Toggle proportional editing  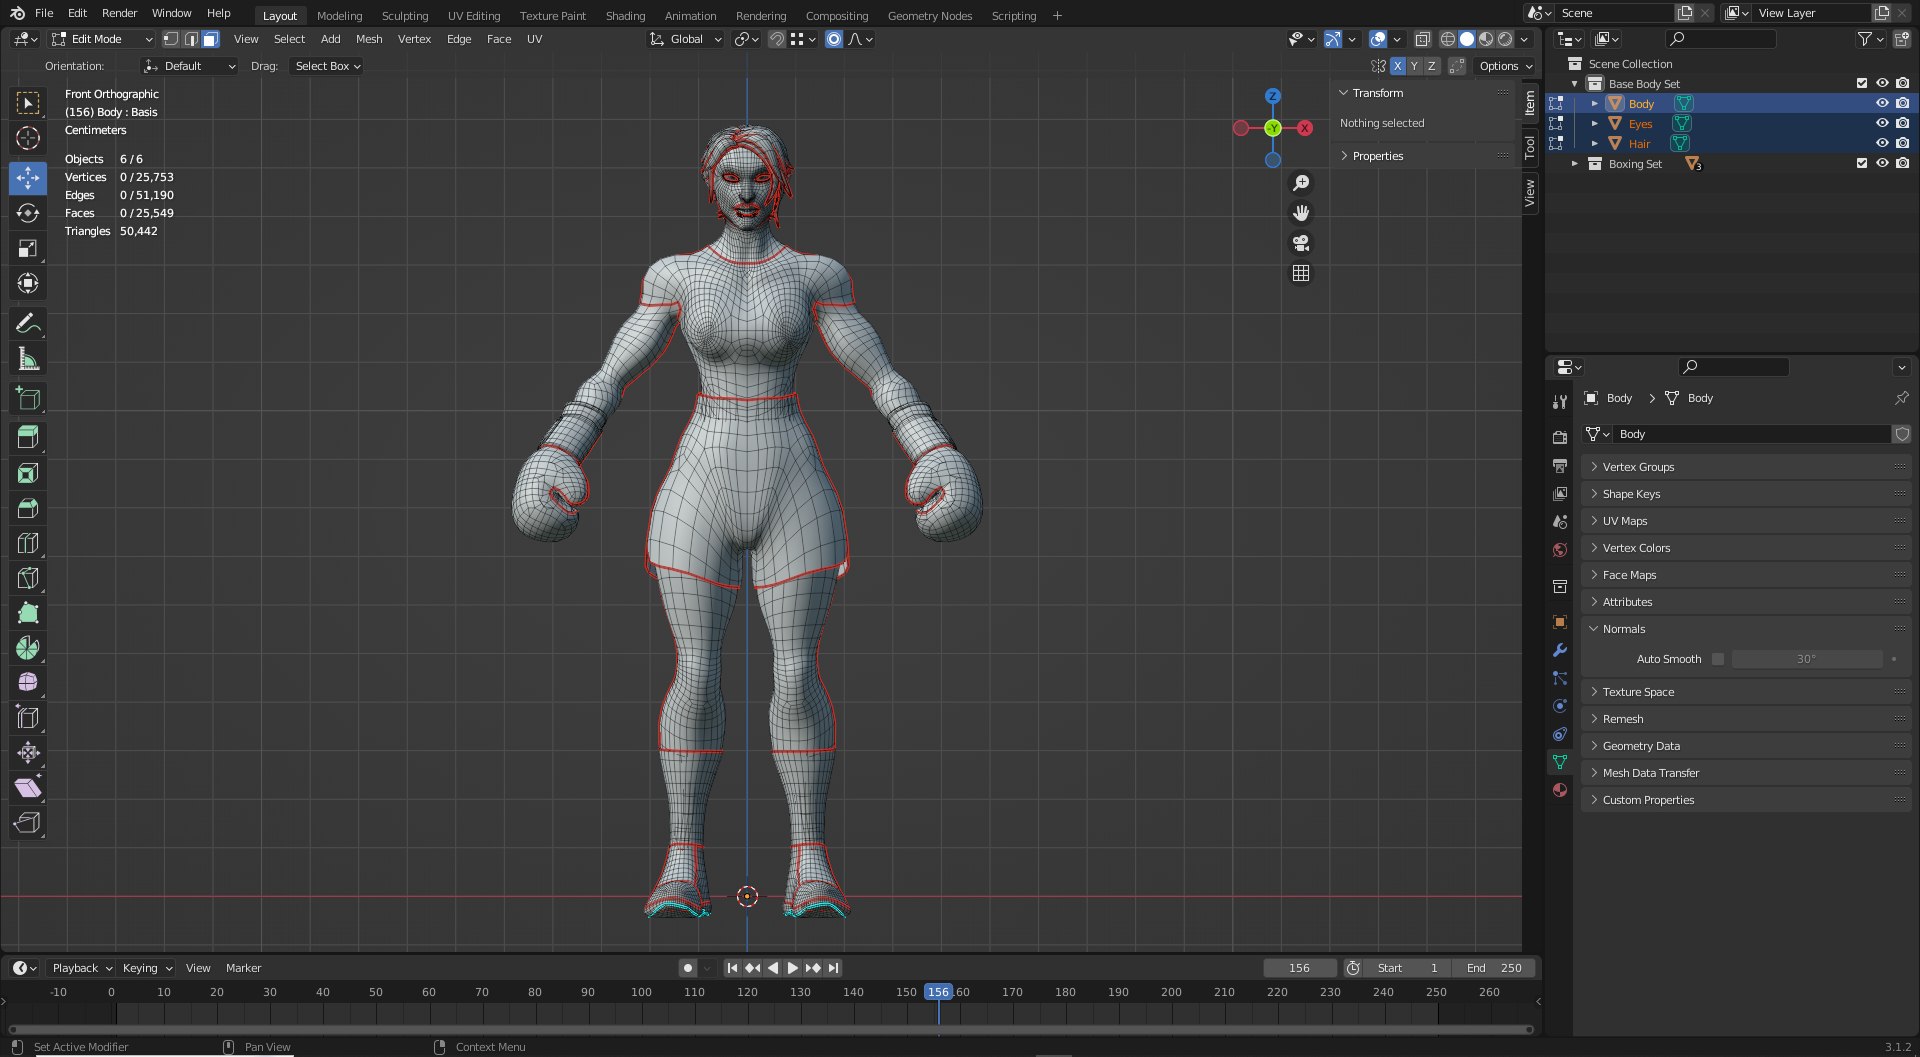tap(834, 39)
